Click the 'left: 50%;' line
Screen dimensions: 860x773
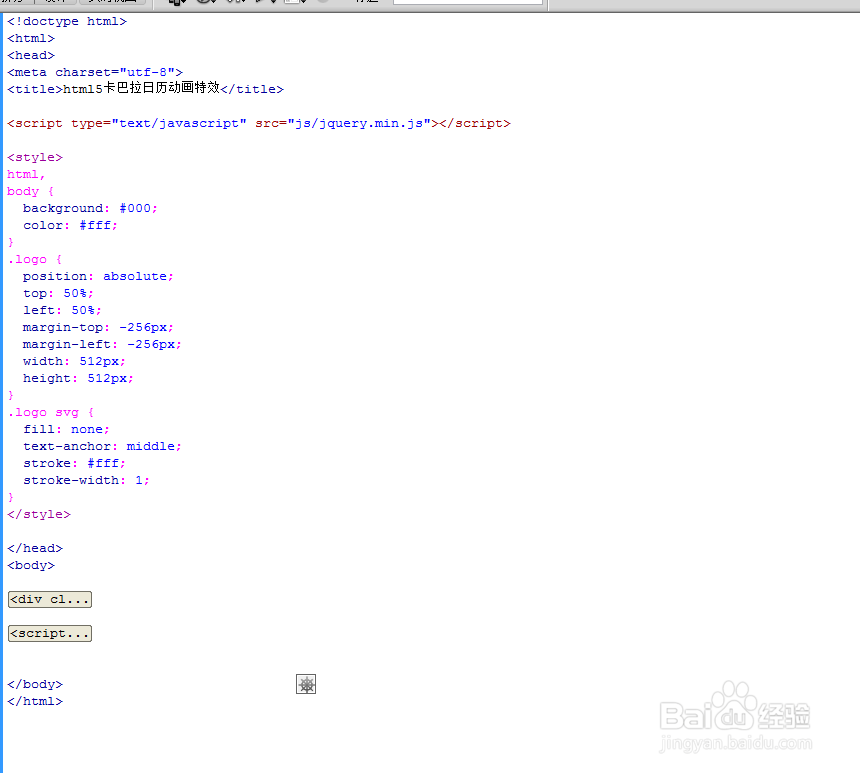[62, 311]
